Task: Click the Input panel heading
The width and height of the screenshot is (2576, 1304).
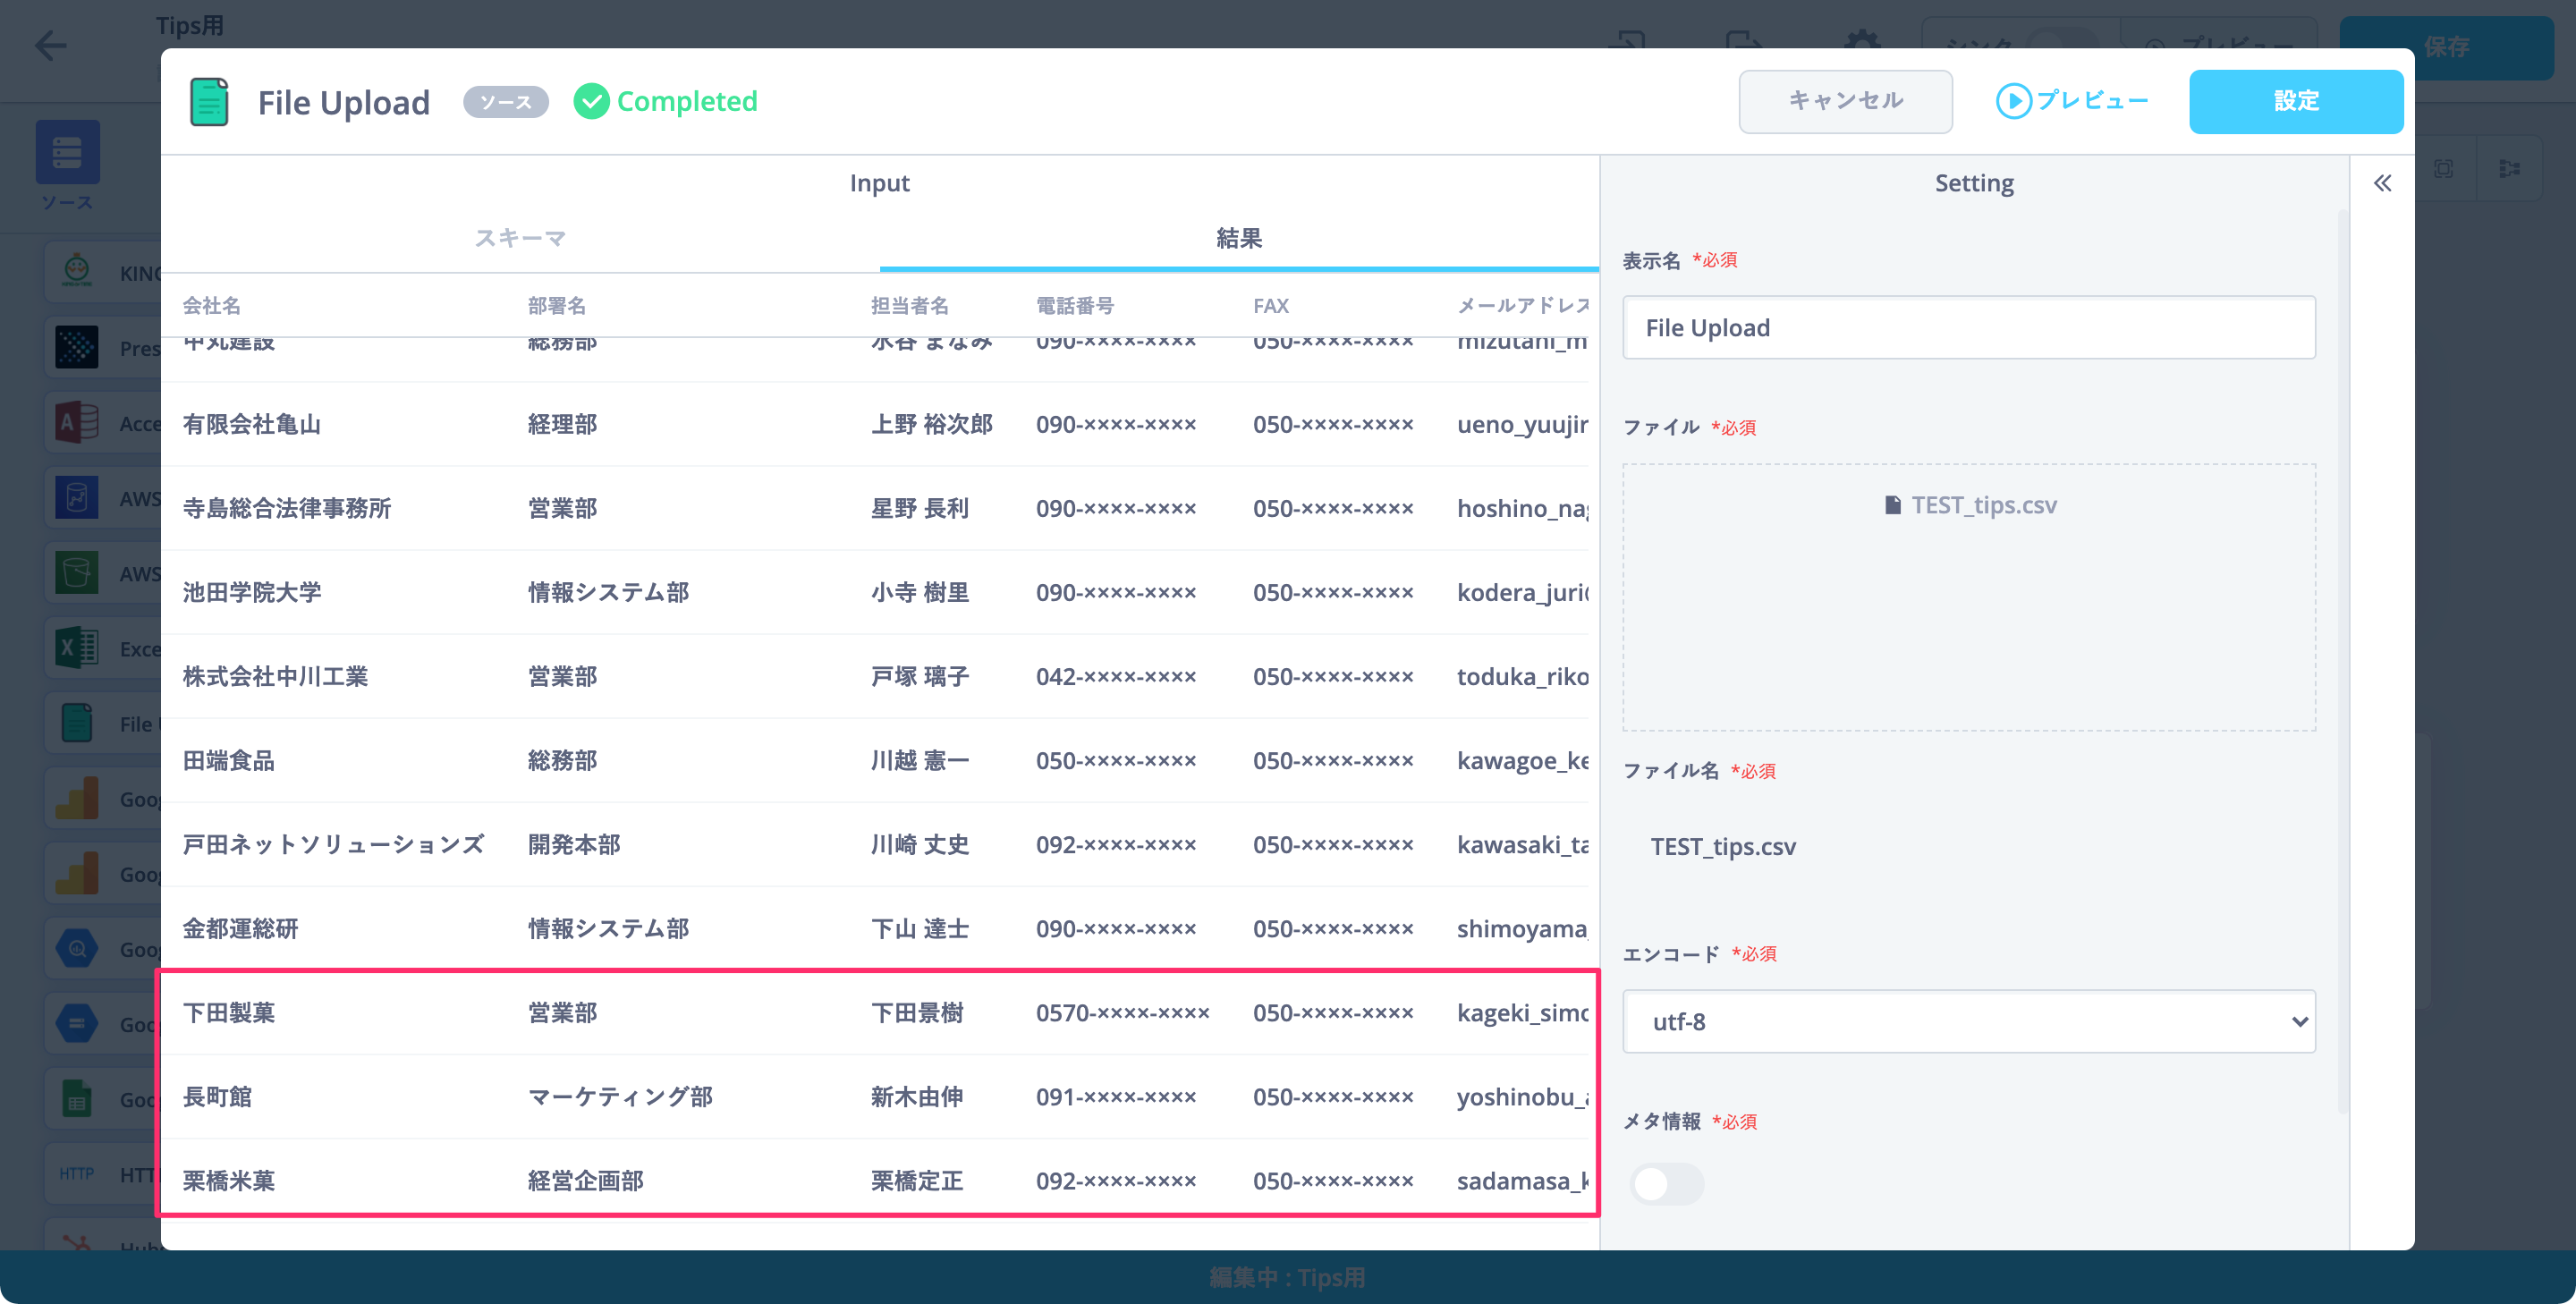Action: 879,183
